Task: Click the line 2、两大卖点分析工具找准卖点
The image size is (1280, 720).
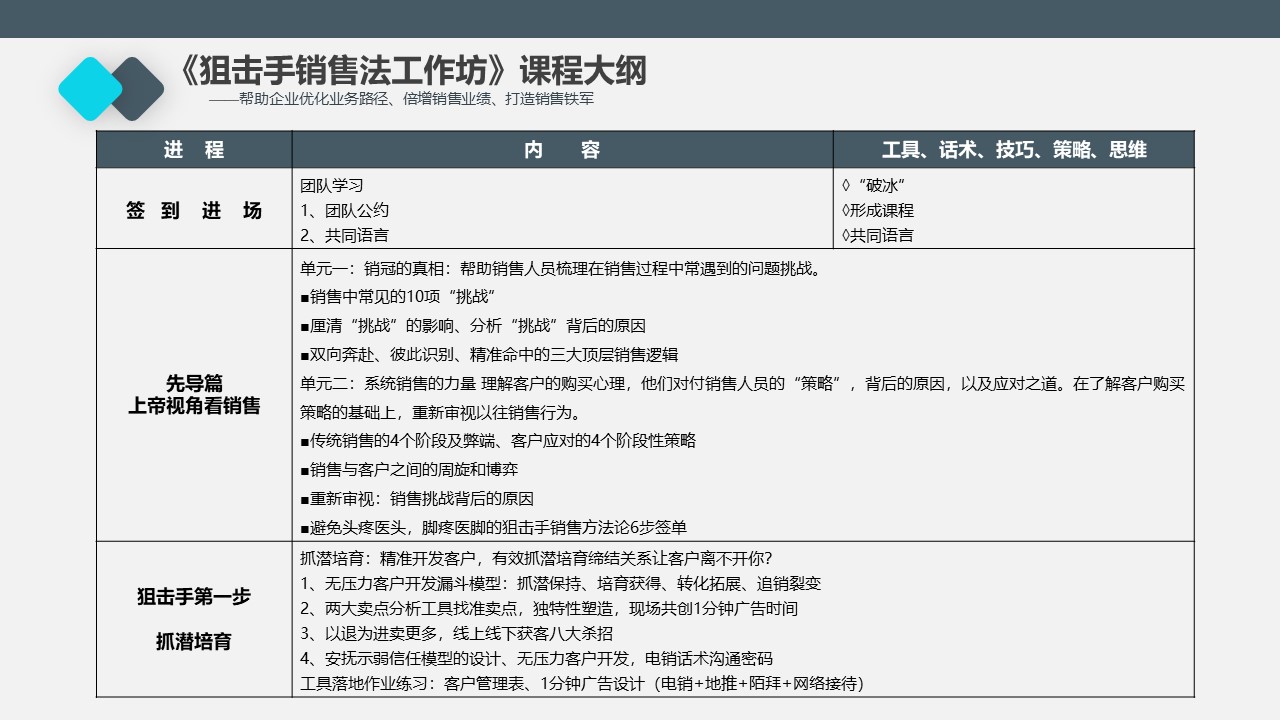Action: 549,608
